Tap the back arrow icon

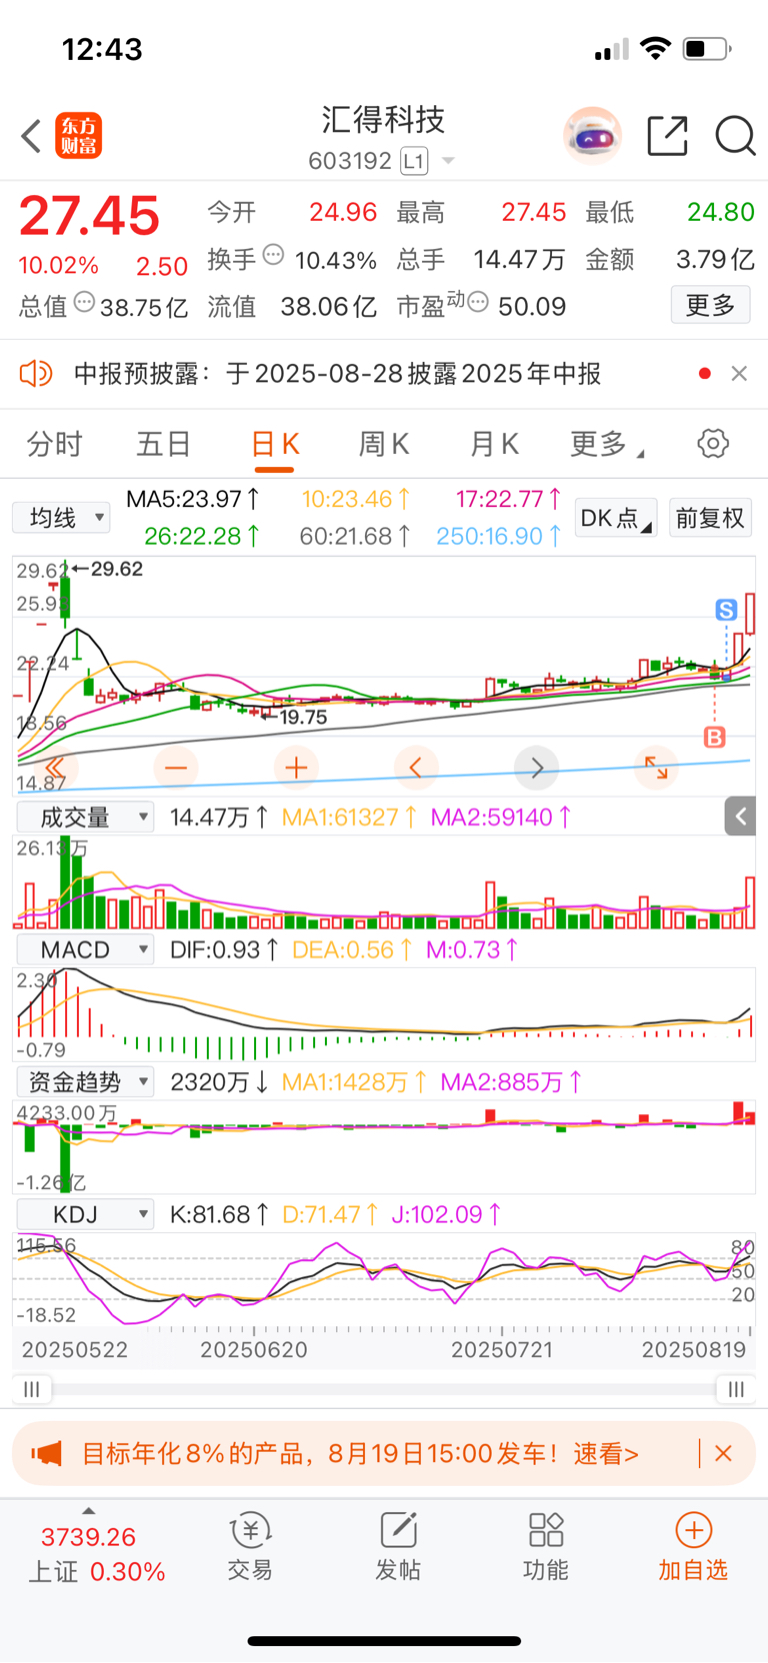[x=31, y=136]
